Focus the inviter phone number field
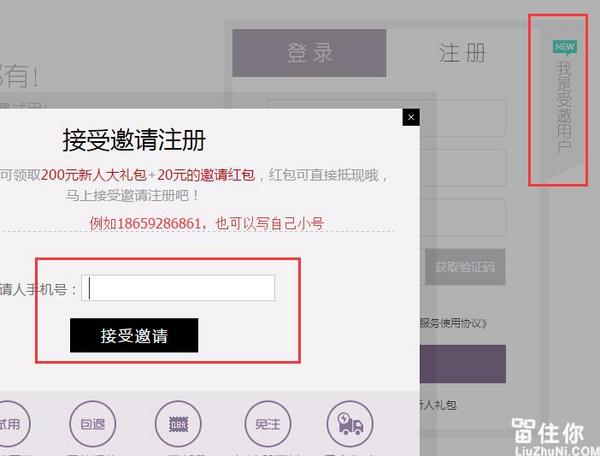 [178, 288]
